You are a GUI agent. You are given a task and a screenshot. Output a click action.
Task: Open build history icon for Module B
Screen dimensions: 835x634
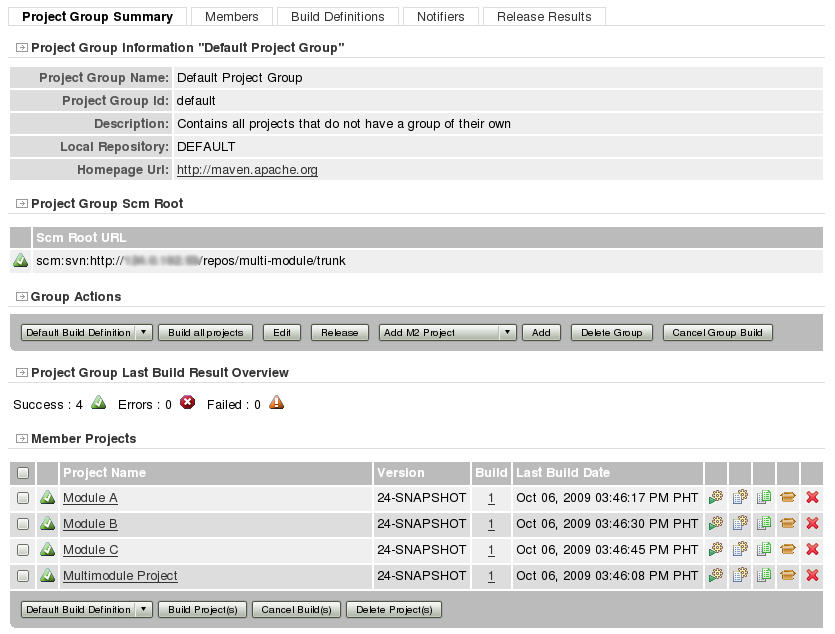pos(740,523)
